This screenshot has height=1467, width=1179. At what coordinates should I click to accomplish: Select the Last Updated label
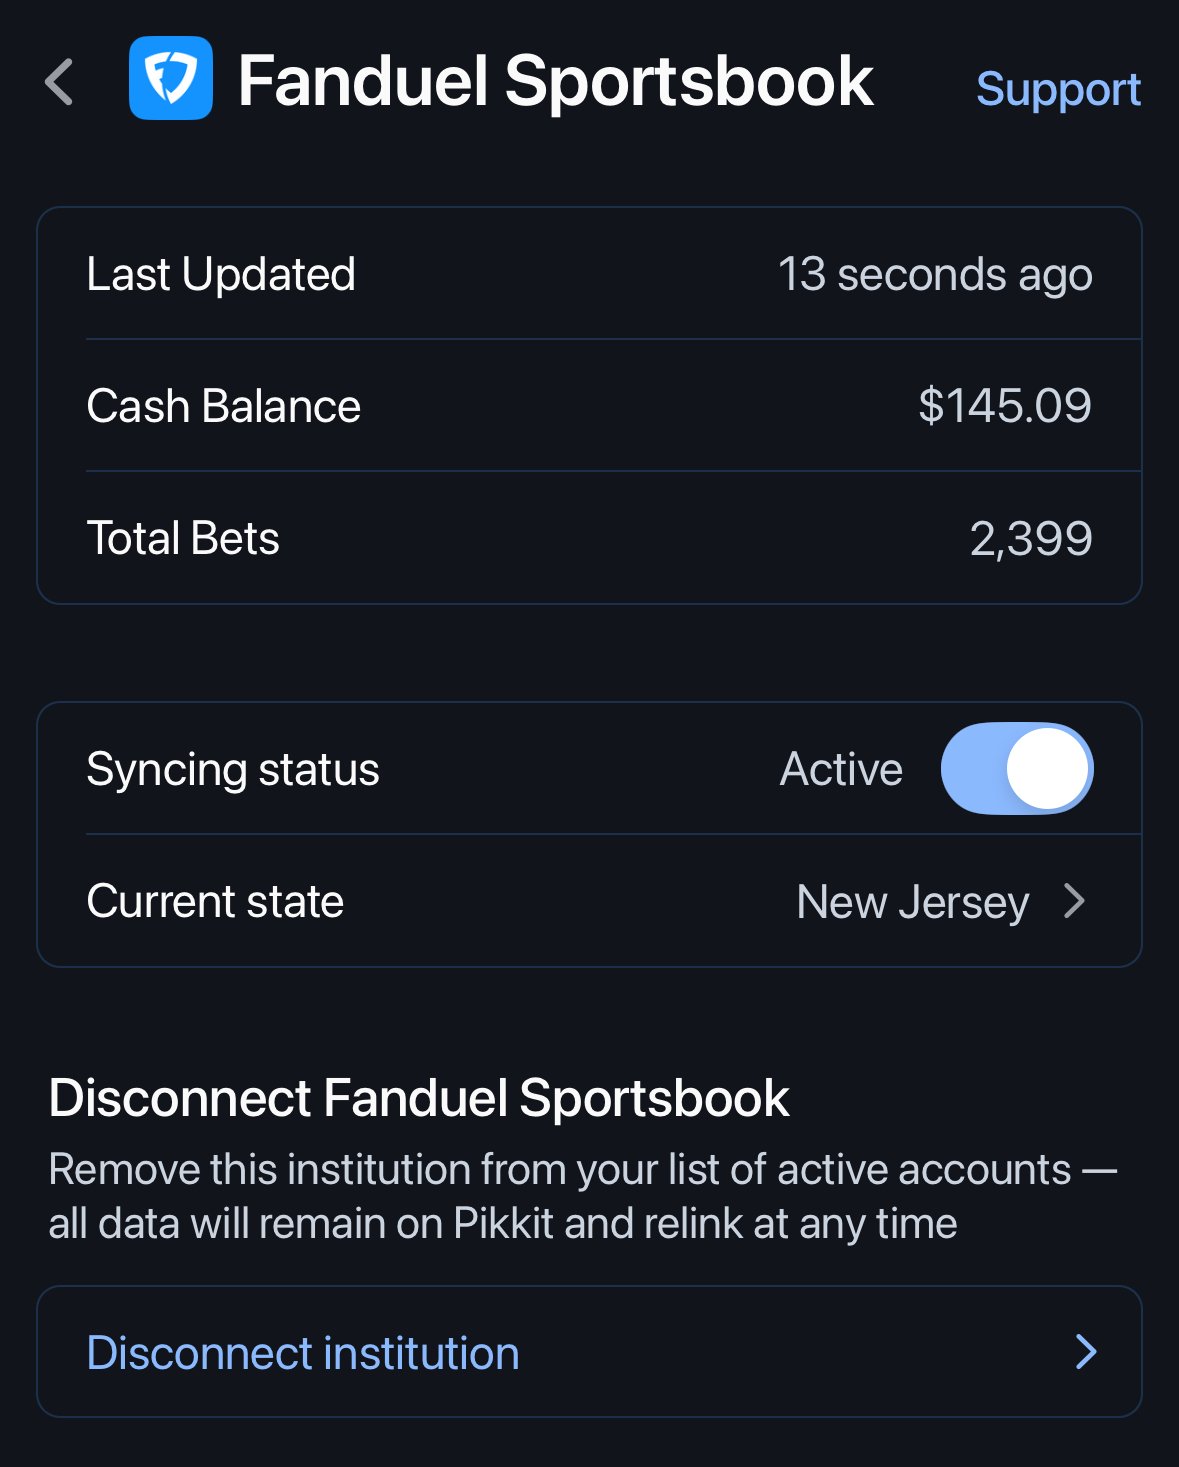[x=221, y=274]
